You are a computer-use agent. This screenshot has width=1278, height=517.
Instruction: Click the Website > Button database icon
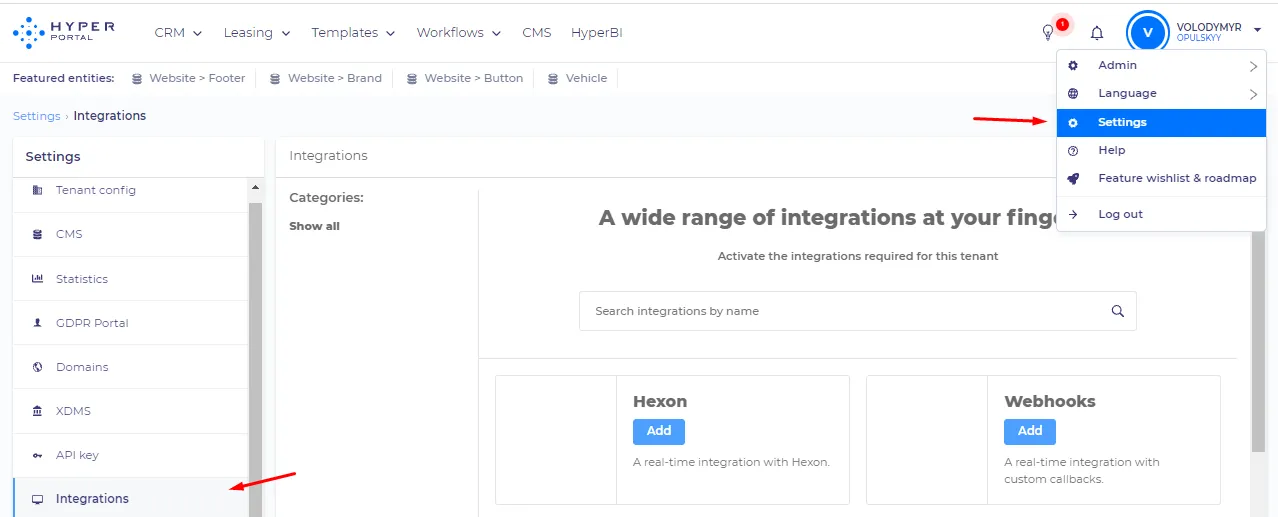[412, 78]
